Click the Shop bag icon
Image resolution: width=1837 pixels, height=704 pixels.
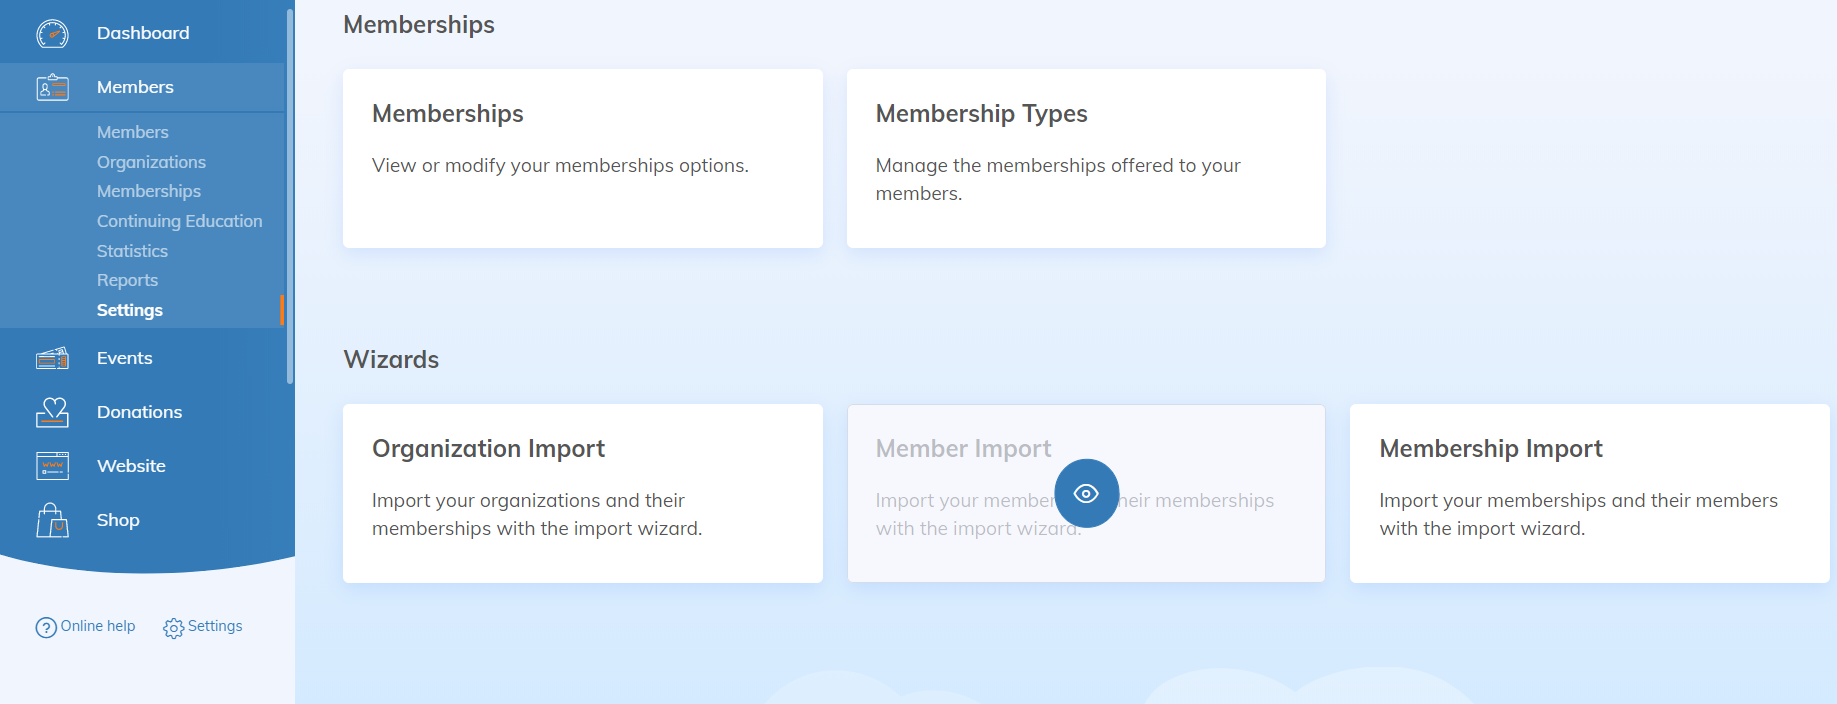click(52, 520)
